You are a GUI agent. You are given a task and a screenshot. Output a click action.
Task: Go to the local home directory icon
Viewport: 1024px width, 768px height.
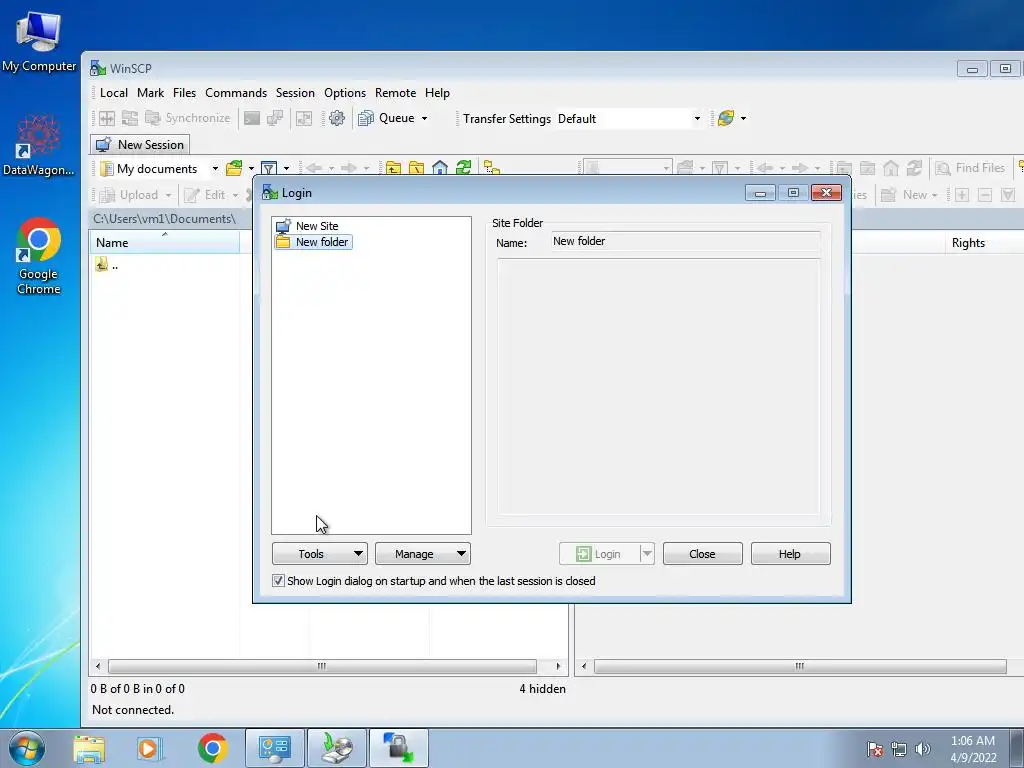[x=440, y=168]
